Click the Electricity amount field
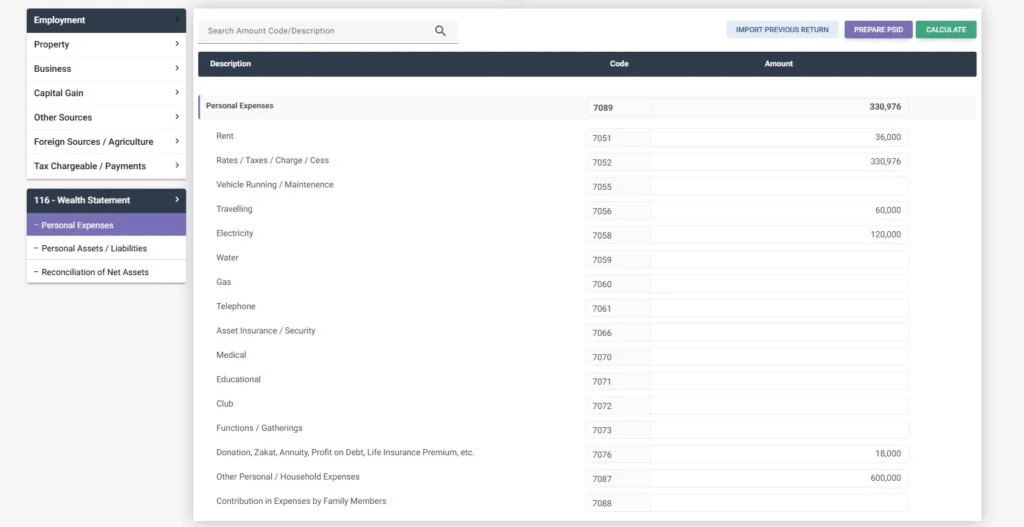Image resolution: width=1024 pixels, height=527 pixels. coord(779,234)
